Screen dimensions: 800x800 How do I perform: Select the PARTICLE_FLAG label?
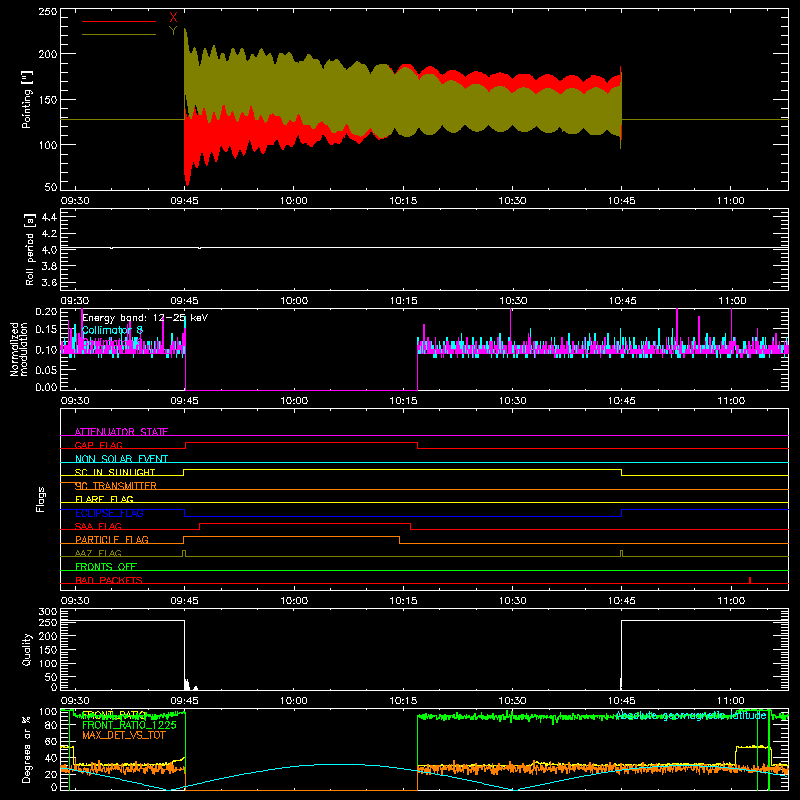[x=112, y=539]
